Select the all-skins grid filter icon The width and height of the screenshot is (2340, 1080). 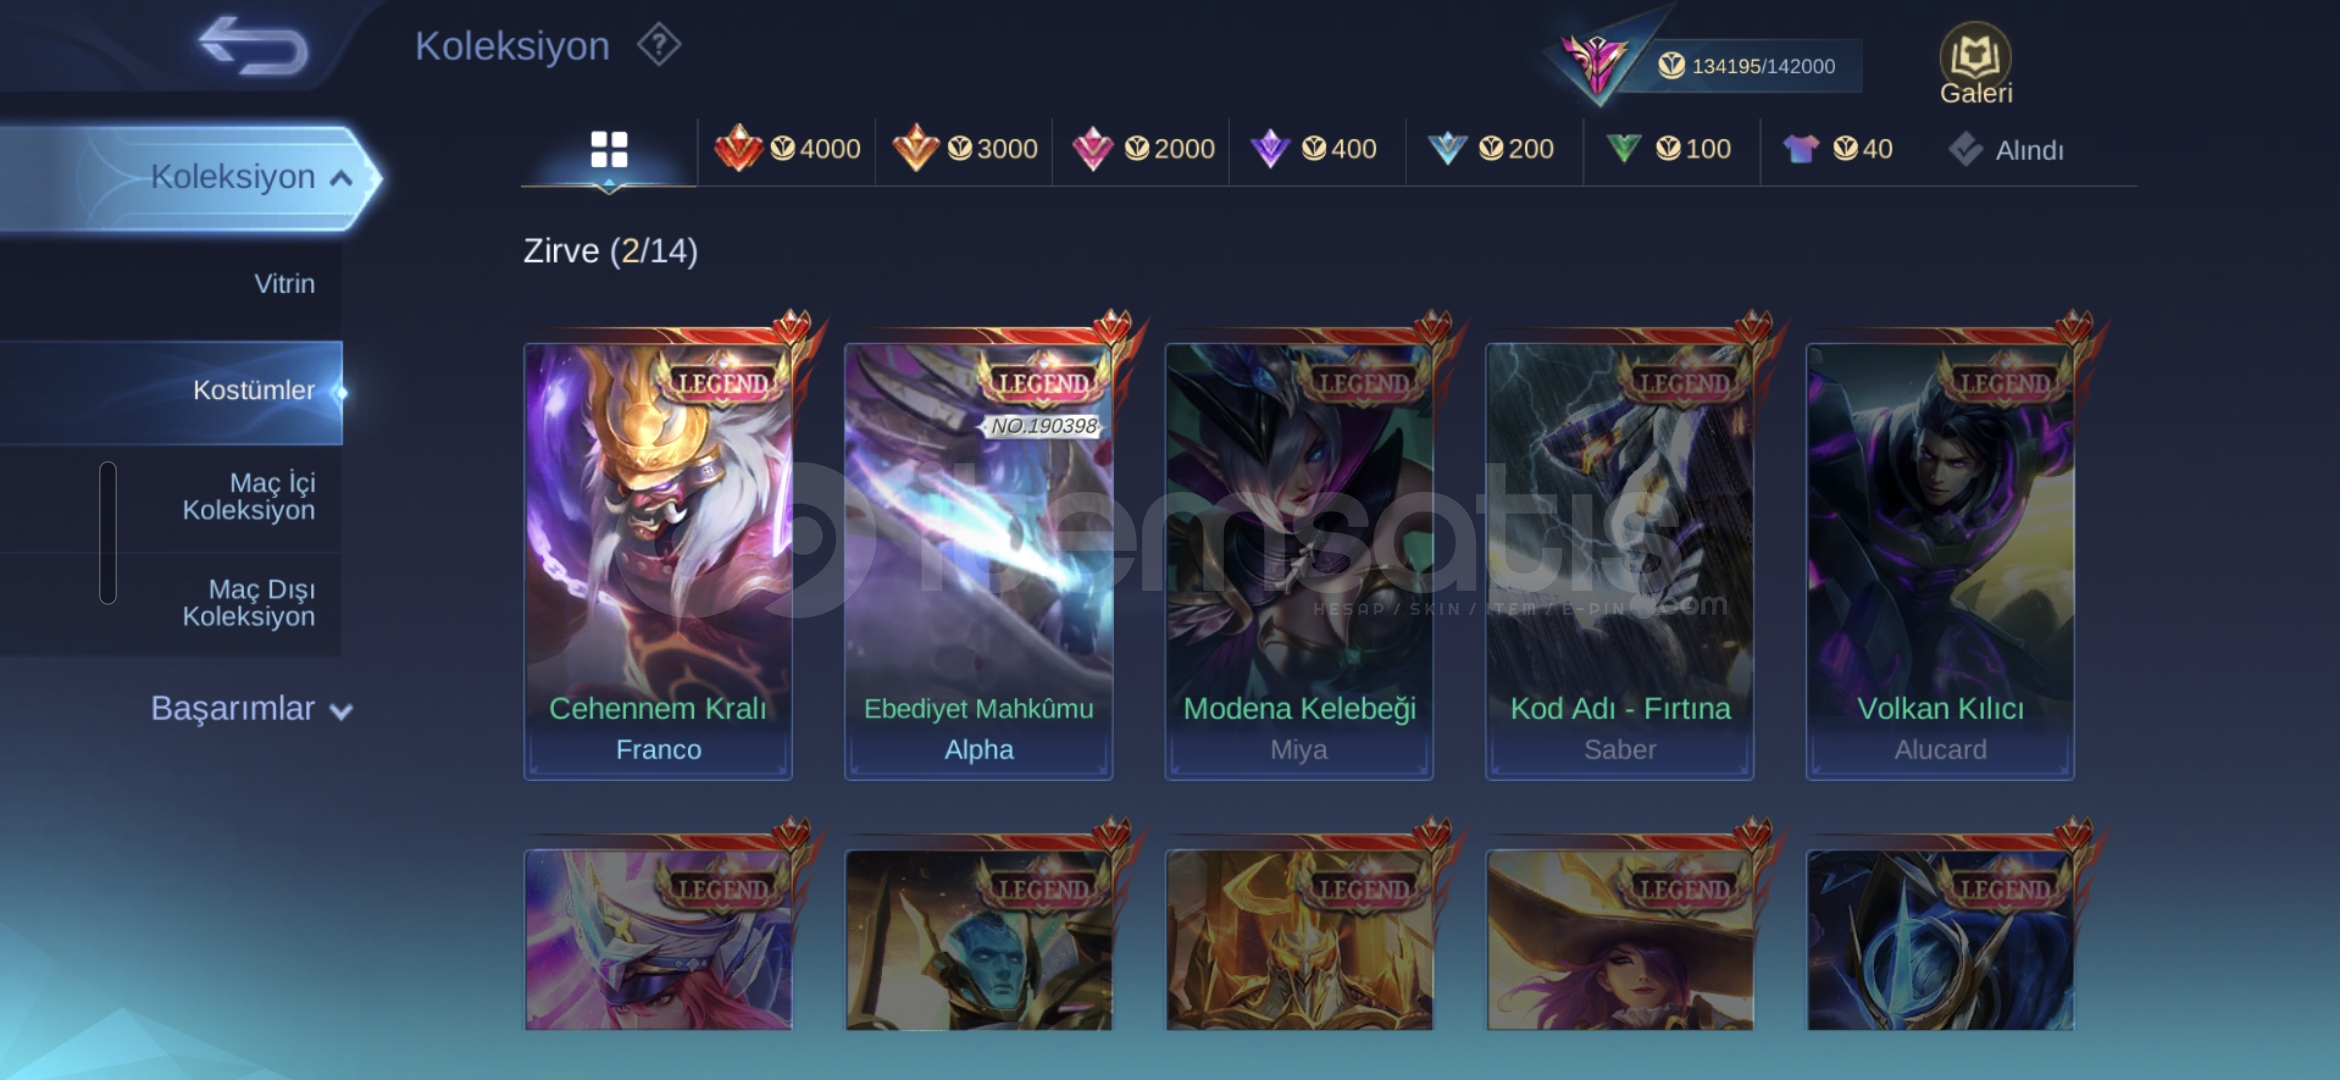609,150
